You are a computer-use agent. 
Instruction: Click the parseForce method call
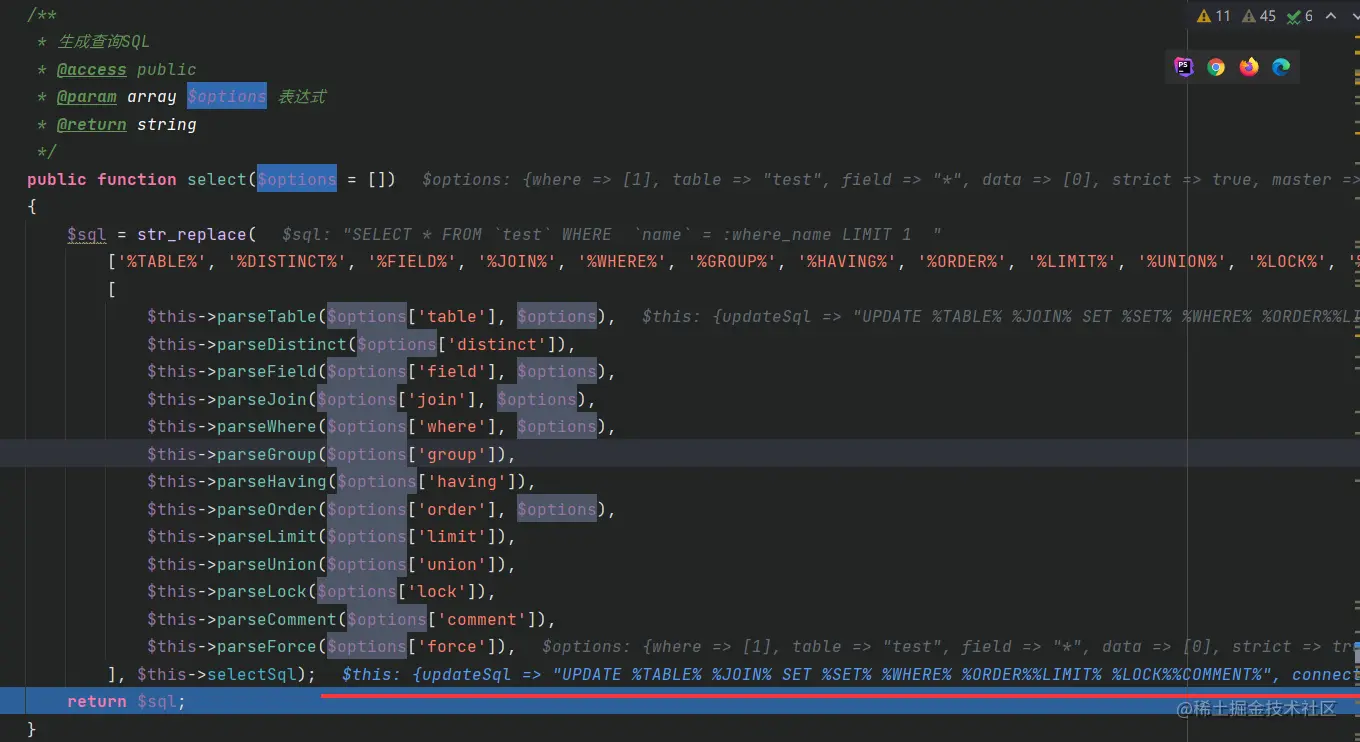(267, 647)
